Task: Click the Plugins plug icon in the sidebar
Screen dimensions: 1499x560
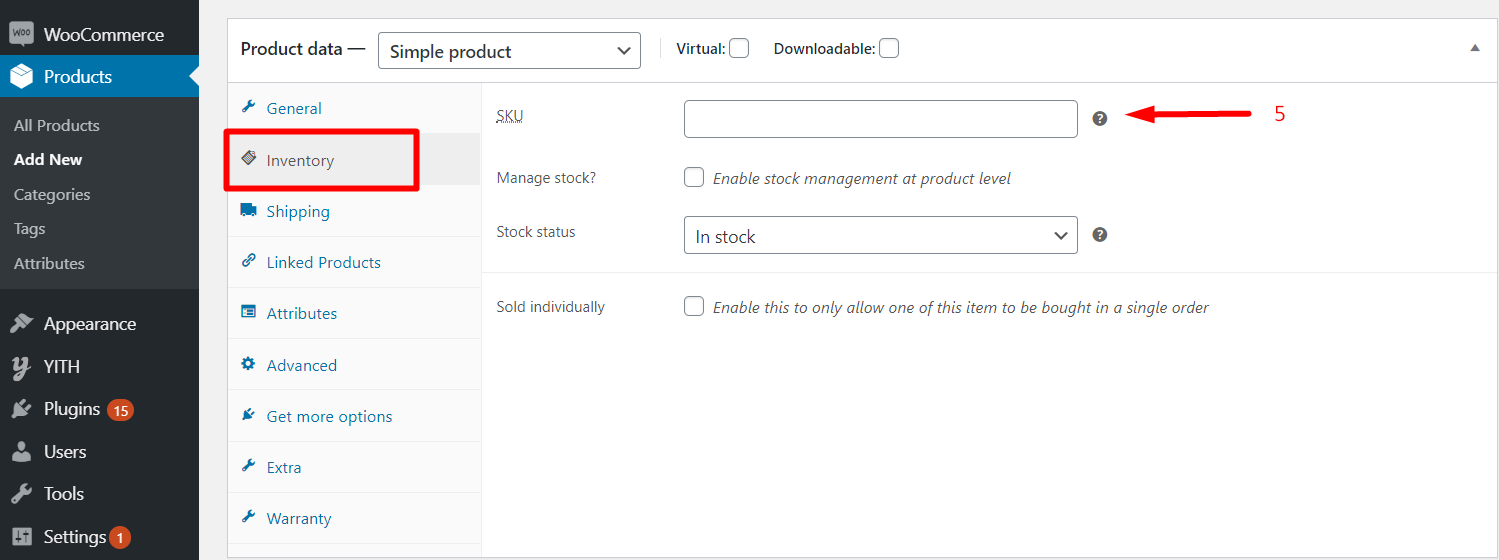Action: click(x=22, y=409)
